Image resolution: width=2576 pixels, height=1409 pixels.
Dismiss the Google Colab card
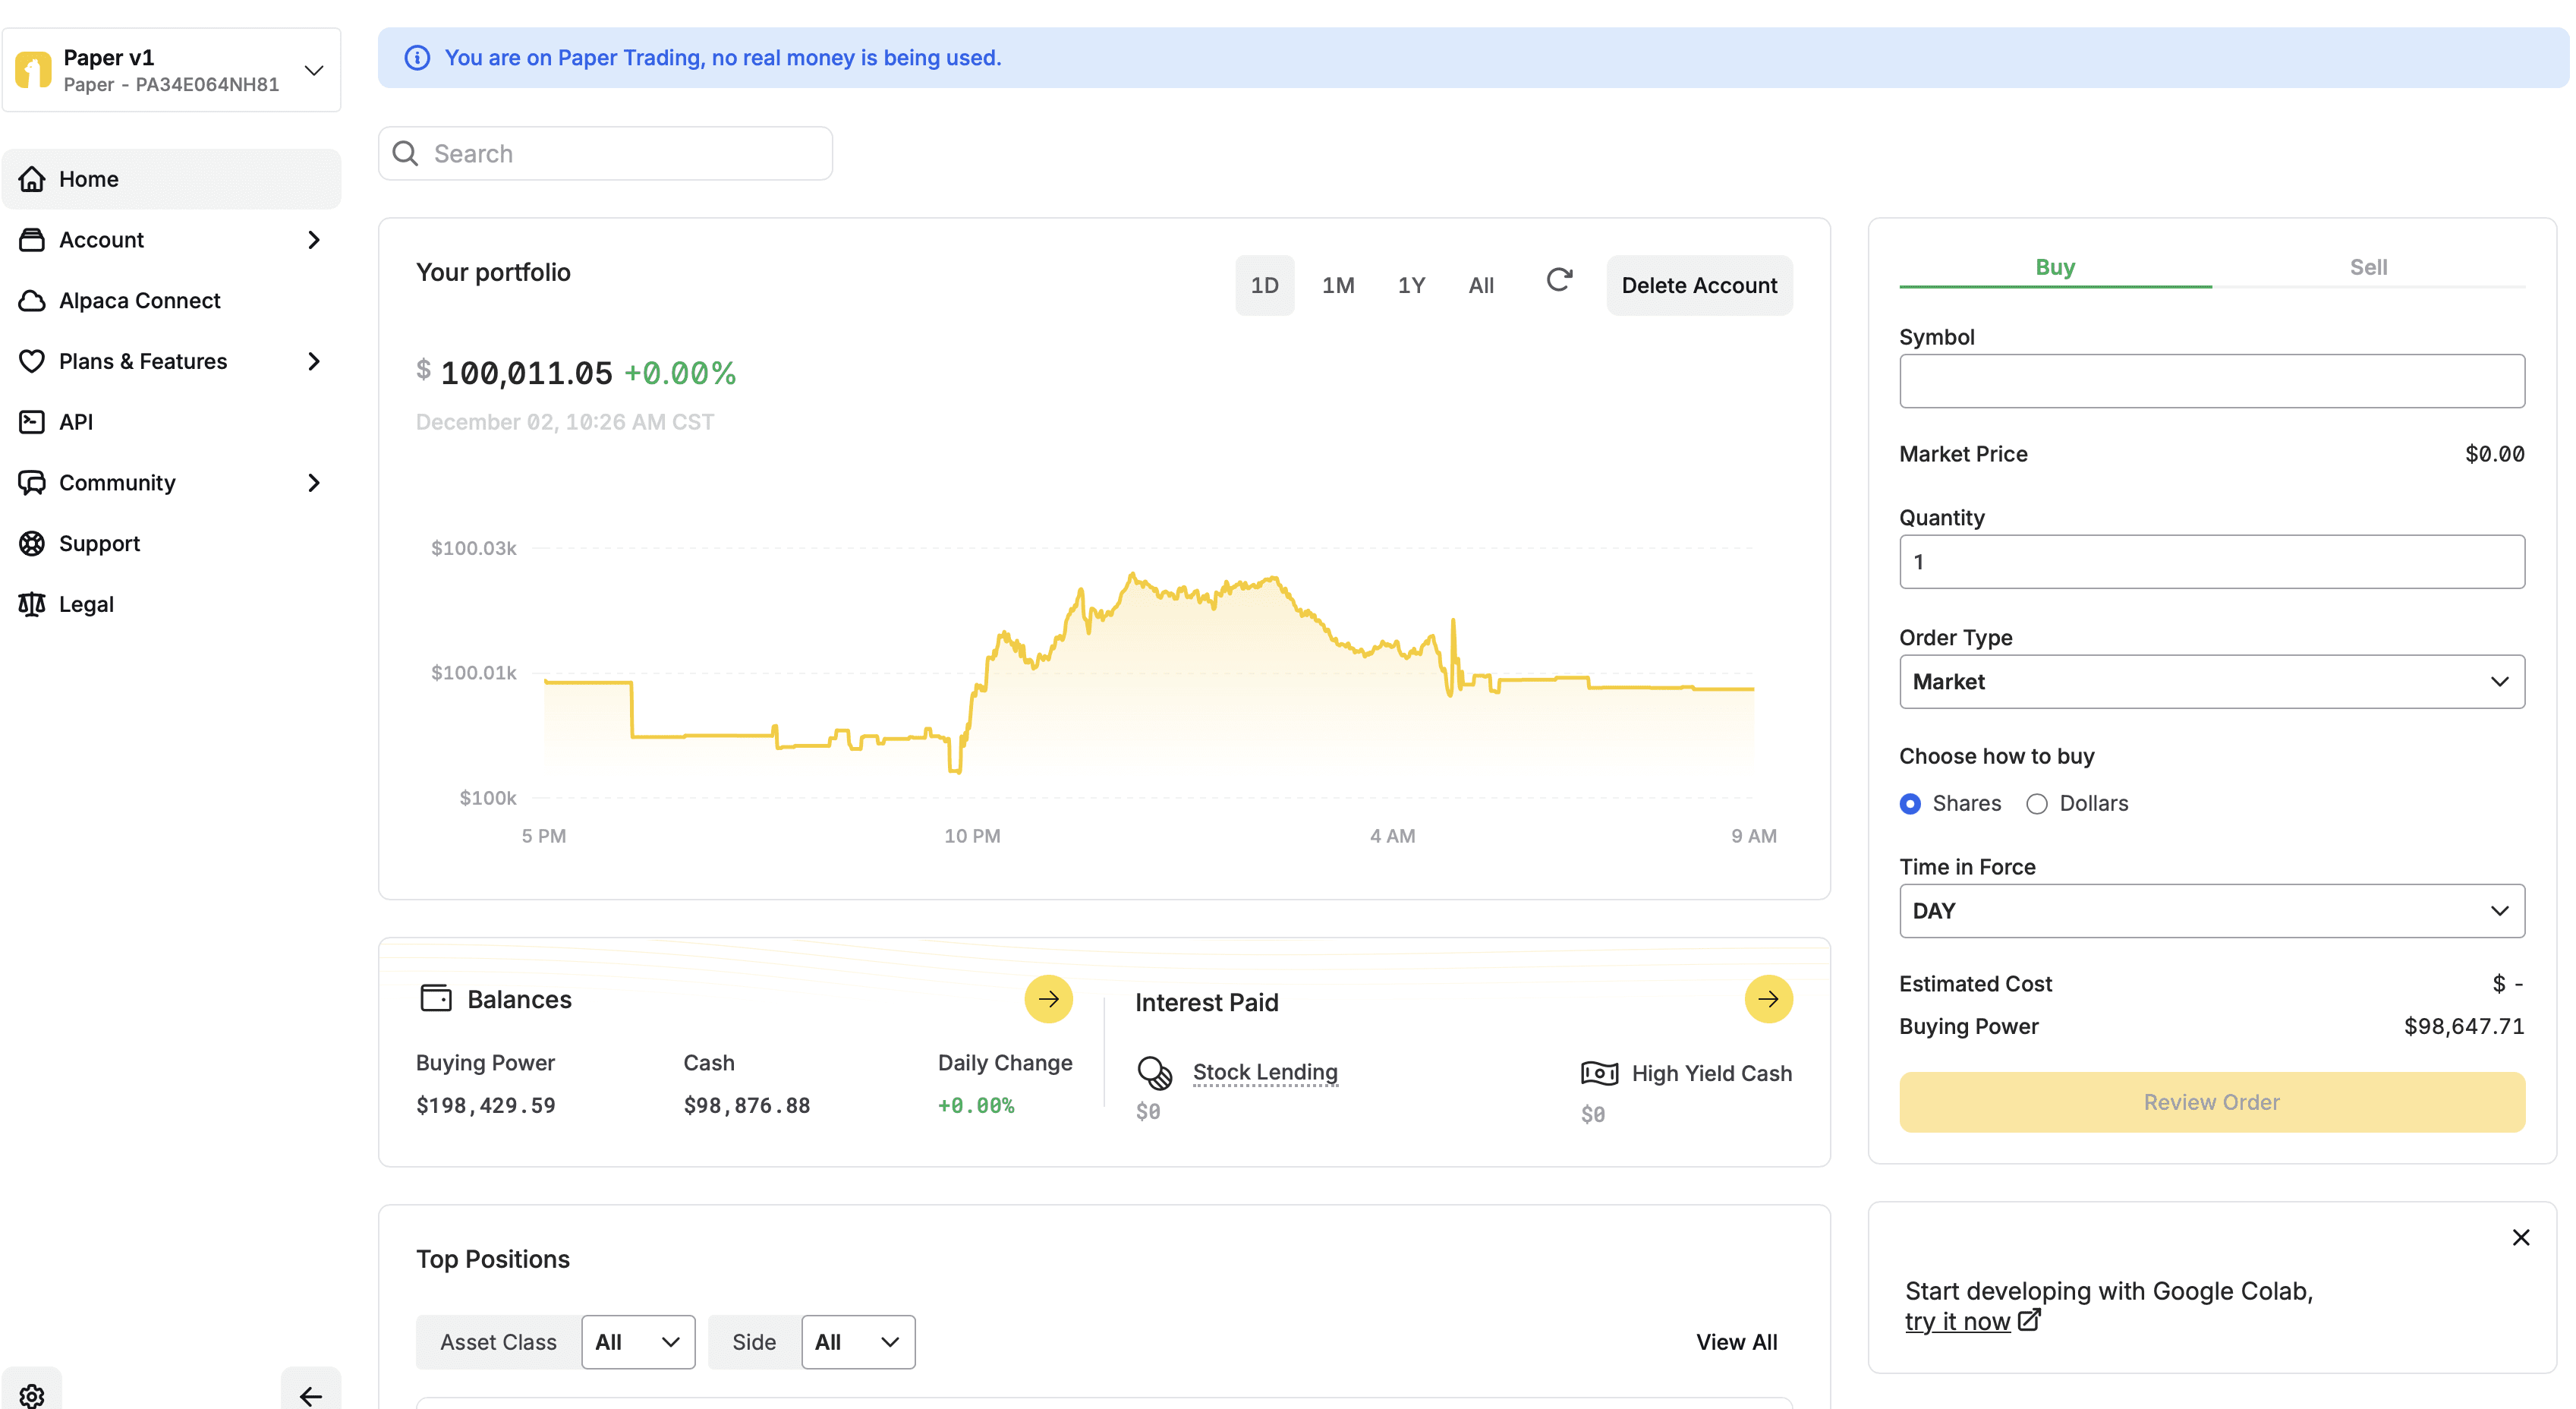click(2520, 1237)
